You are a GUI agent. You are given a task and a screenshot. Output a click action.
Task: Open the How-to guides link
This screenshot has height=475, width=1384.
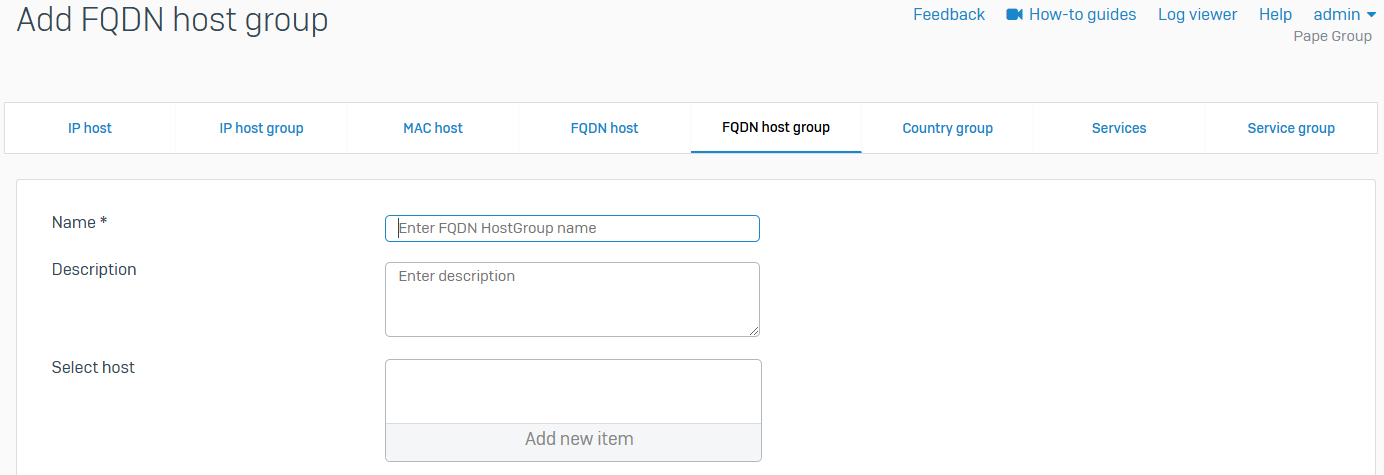click(1082, 15)
